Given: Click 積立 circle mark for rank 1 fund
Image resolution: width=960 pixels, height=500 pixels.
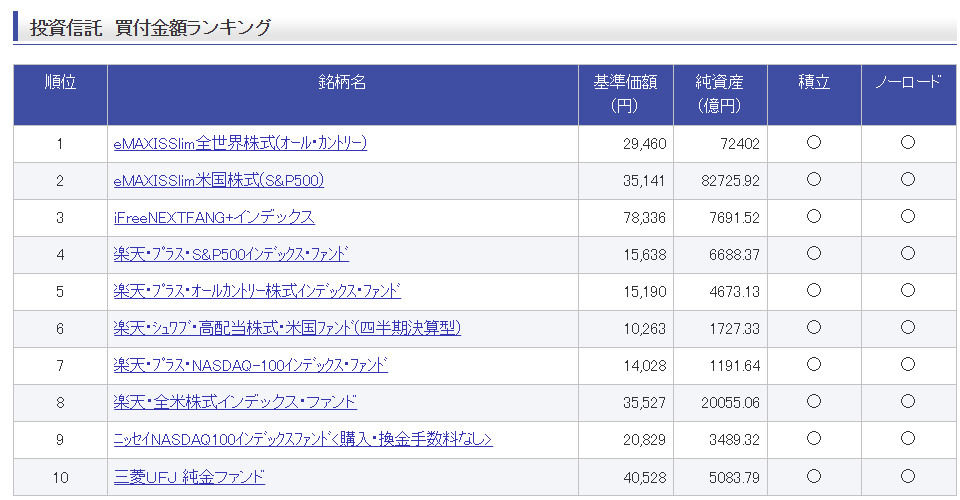Looking at the screenshot, I should point(814,143).
